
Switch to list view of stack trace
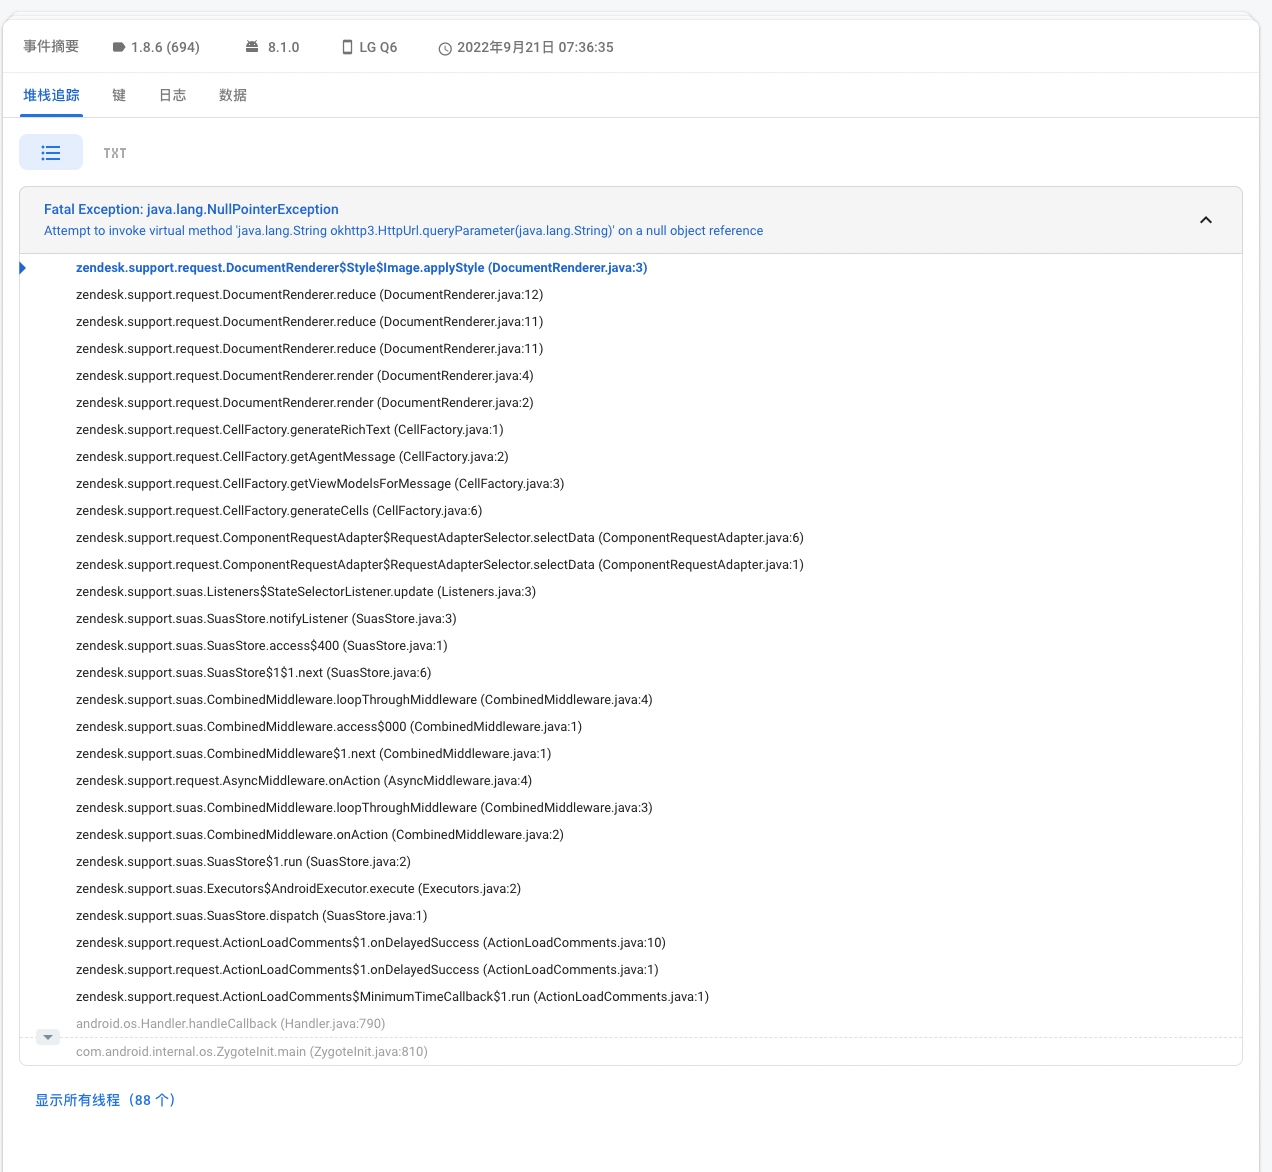51,153
